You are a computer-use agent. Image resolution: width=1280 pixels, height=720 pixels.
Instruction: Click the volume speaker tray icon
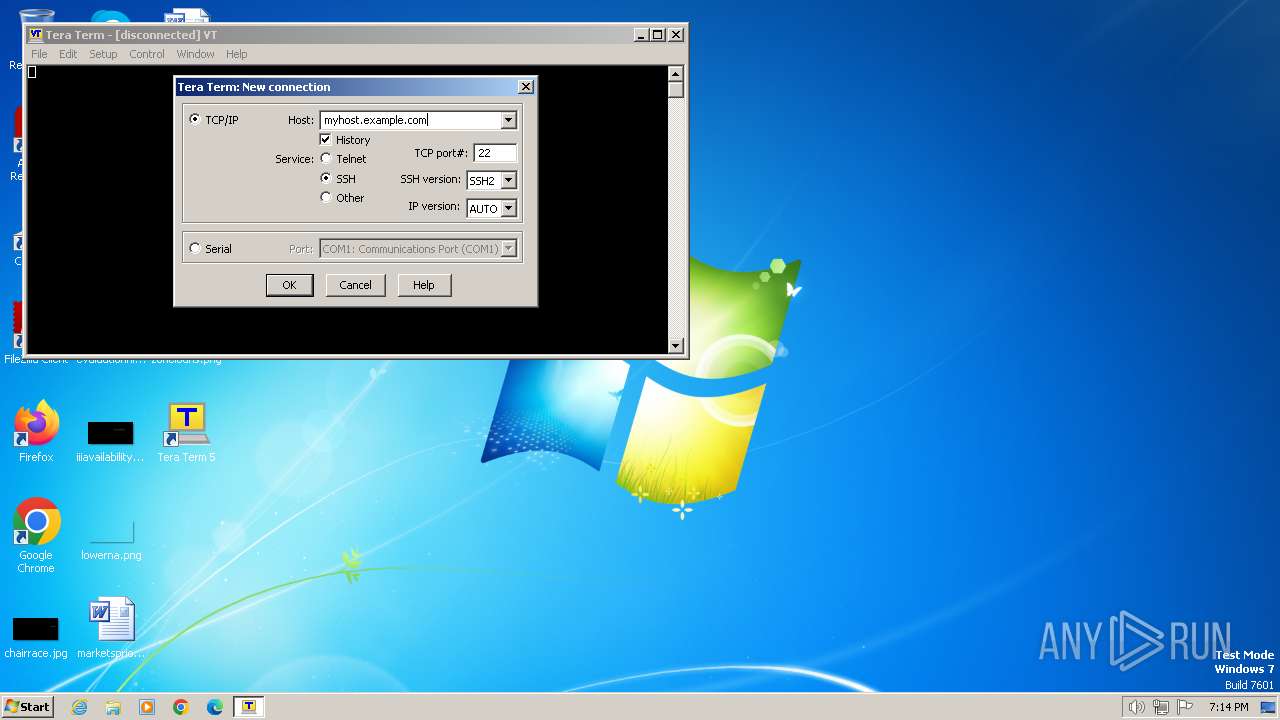coord(1137,707)
